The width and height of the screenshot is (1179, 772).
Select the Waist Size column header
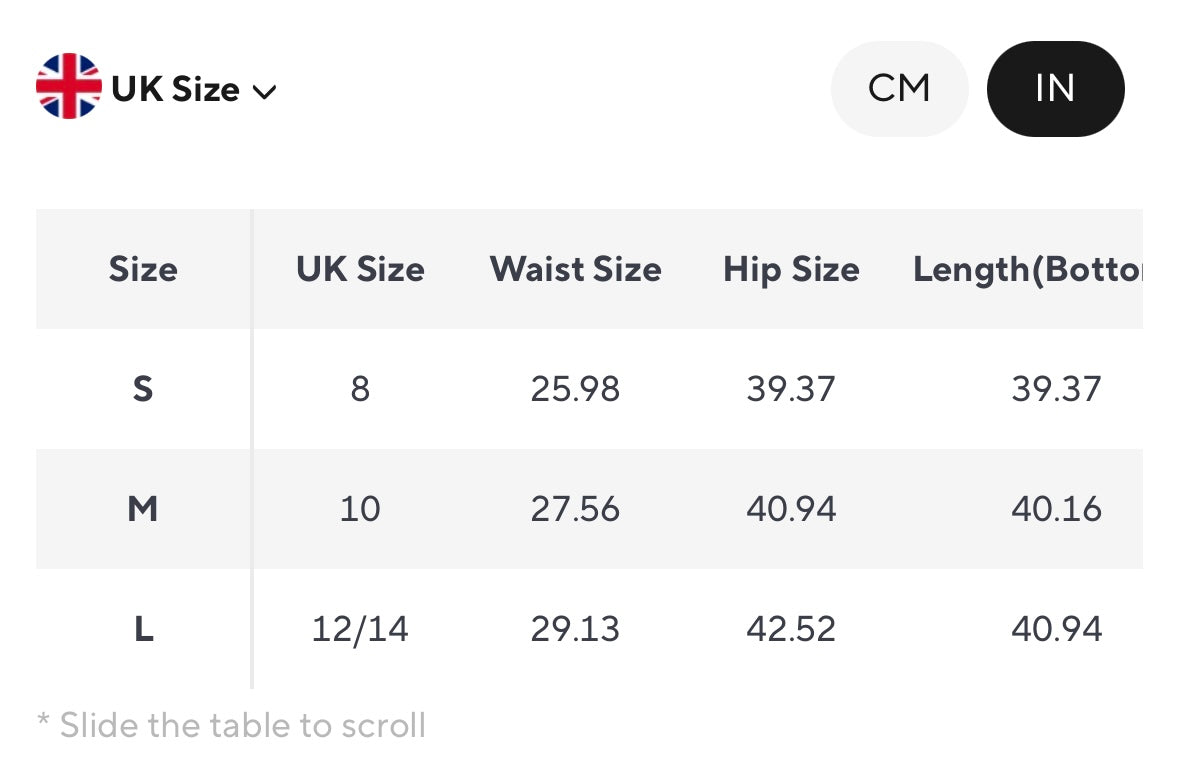tap(575, 269)
